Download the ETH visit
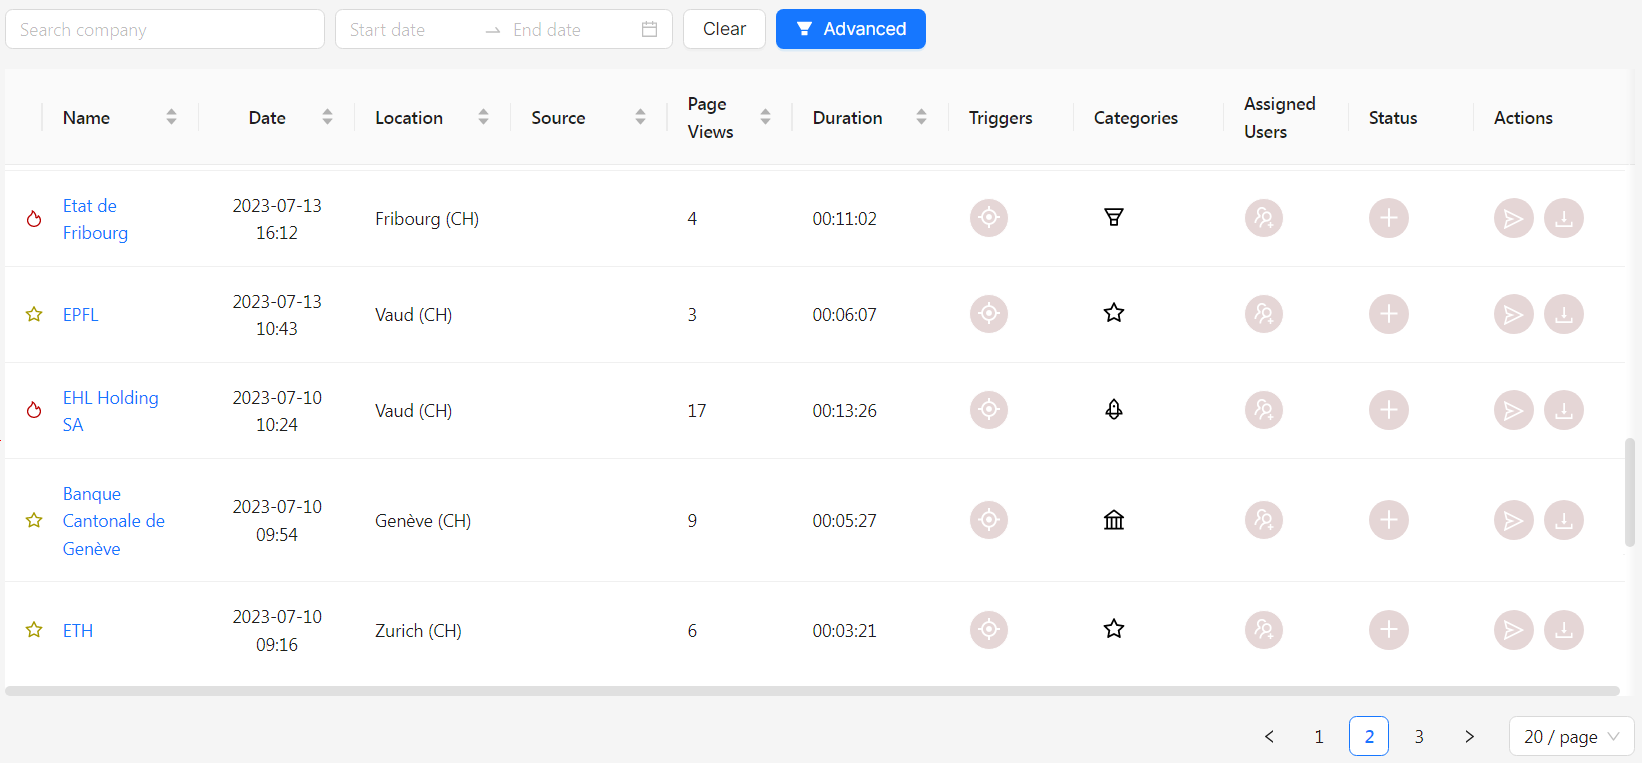The image size is (1642, 763). pyautogui.click(x=1564, y=630)
